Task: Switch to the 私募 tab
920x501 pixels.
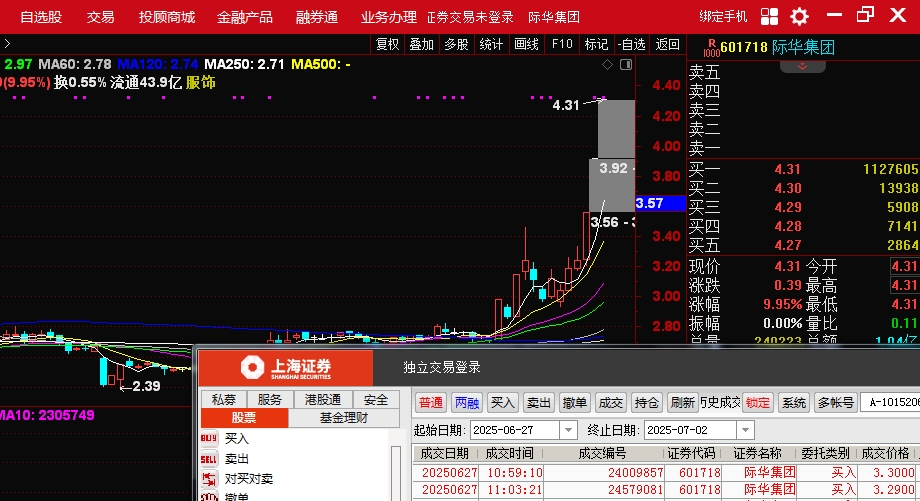Action: coord(224,400)
